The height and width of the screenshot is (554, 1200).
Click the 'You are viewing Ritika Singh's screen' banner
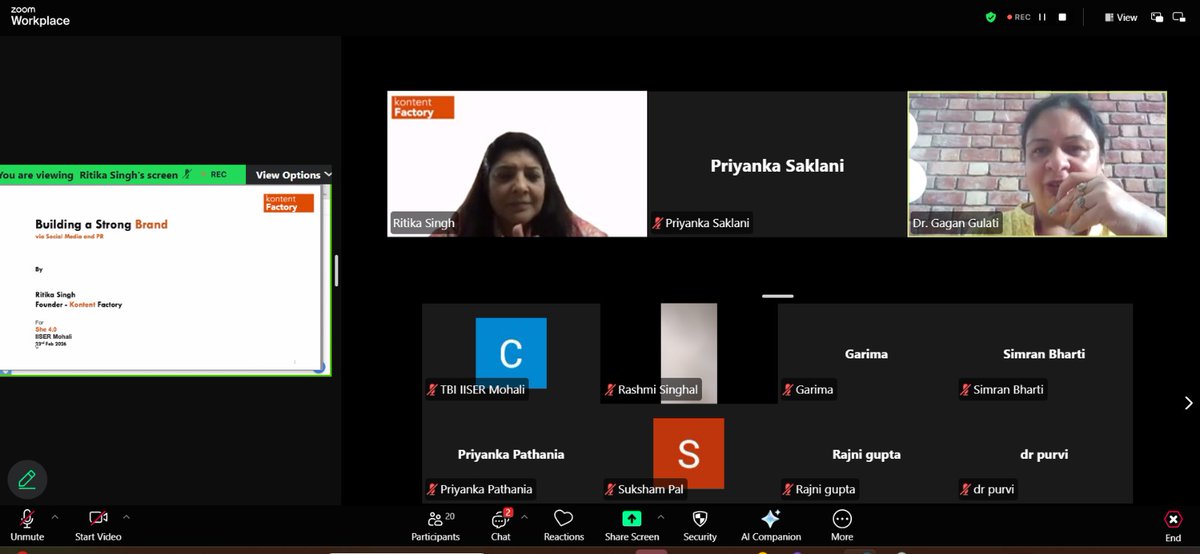tap(122, 175)
